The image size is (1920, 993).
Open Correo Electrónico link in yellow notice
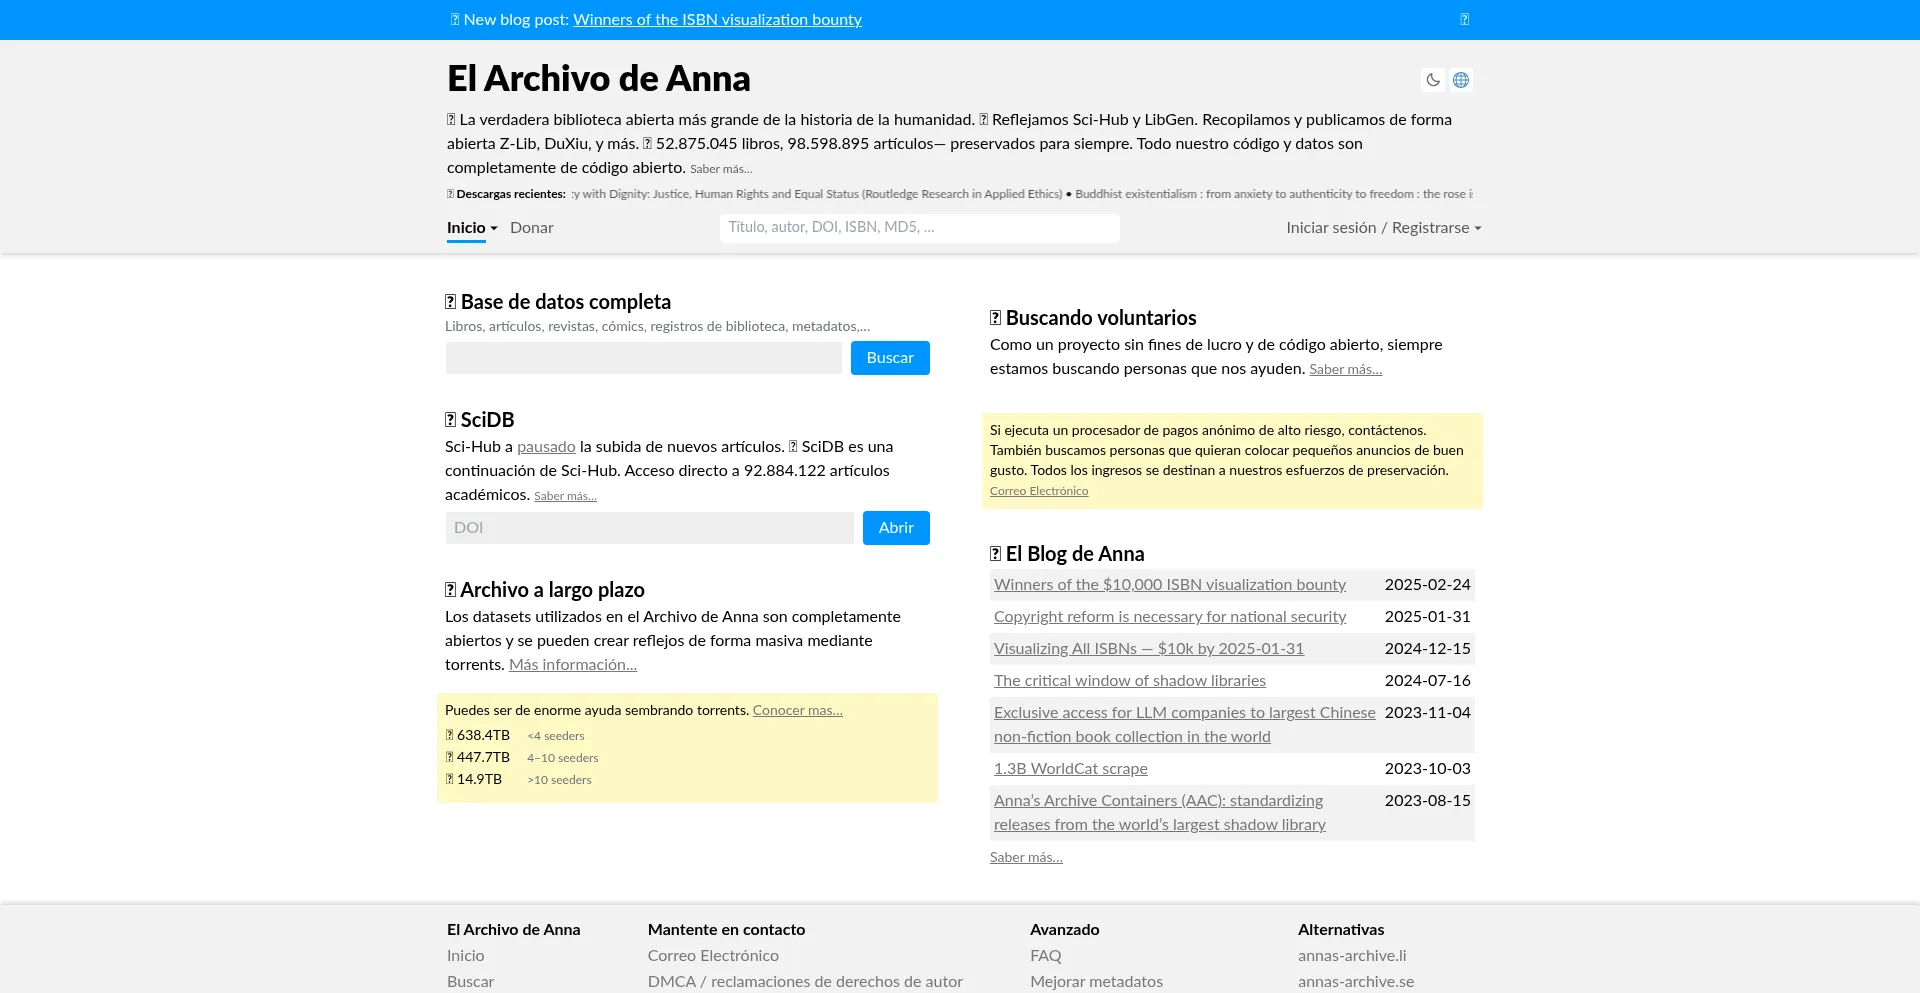[1039, 491]
